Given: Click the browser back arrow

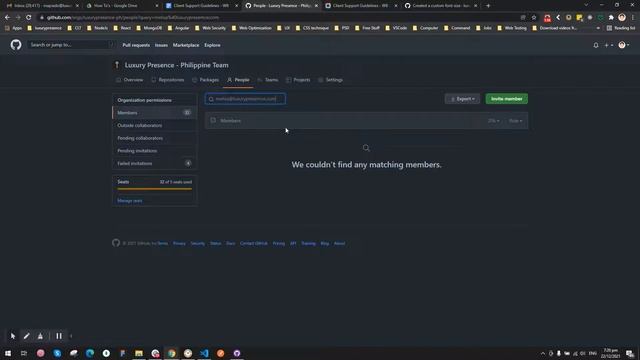Looking at the screenshot, I should point(7,18).
